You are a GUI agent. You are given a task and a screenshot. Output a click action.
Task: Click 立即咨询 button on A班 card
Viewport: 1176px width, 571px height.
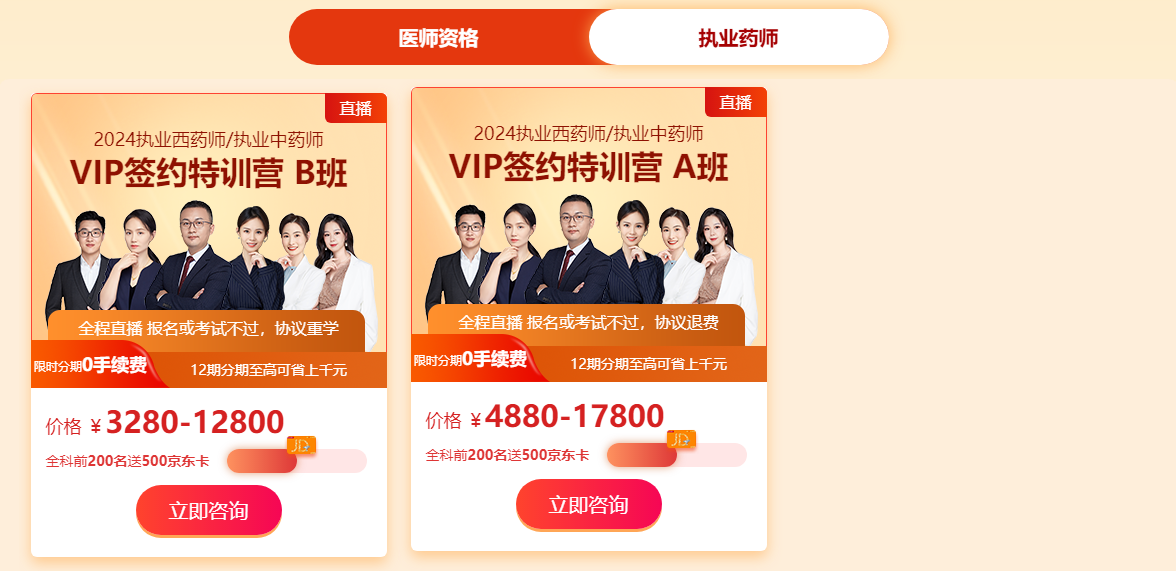click(589, 505)
